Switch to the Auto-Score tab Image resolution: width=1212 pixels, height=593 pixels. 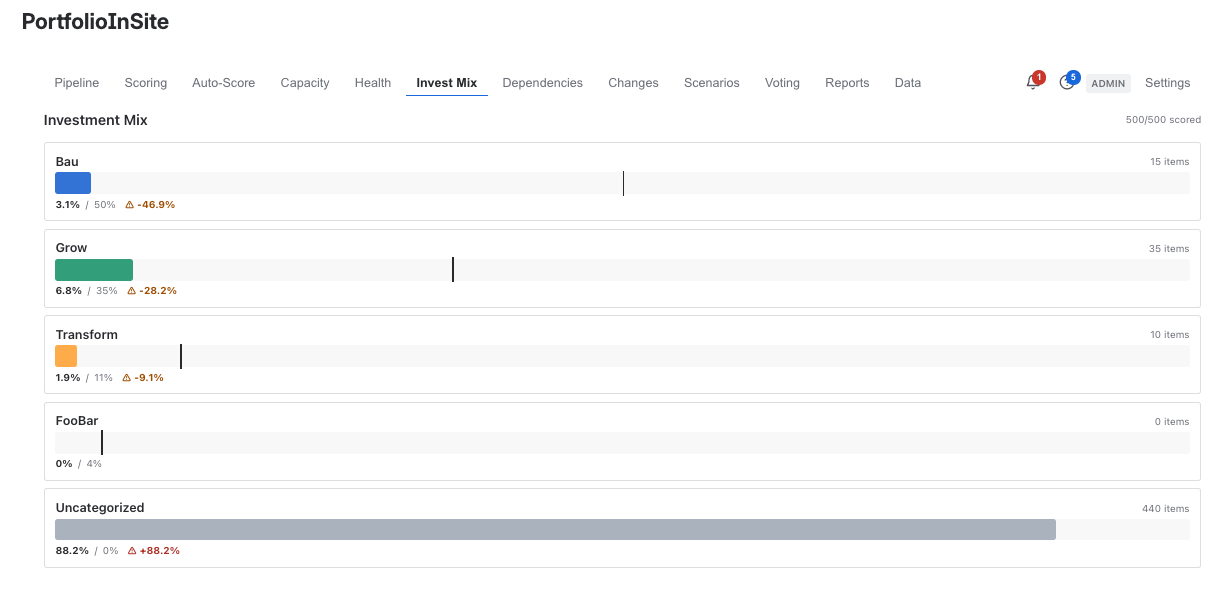pyautogui.click(x=223, y=83)
